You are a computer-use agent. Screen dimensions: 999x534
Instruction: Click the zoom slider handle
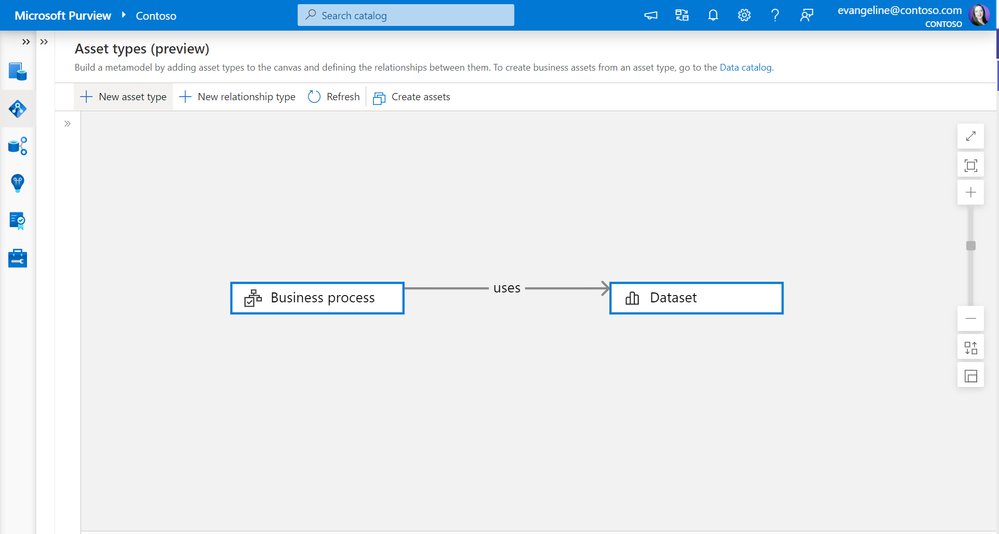pyautogui.click(x=970, y=246)
